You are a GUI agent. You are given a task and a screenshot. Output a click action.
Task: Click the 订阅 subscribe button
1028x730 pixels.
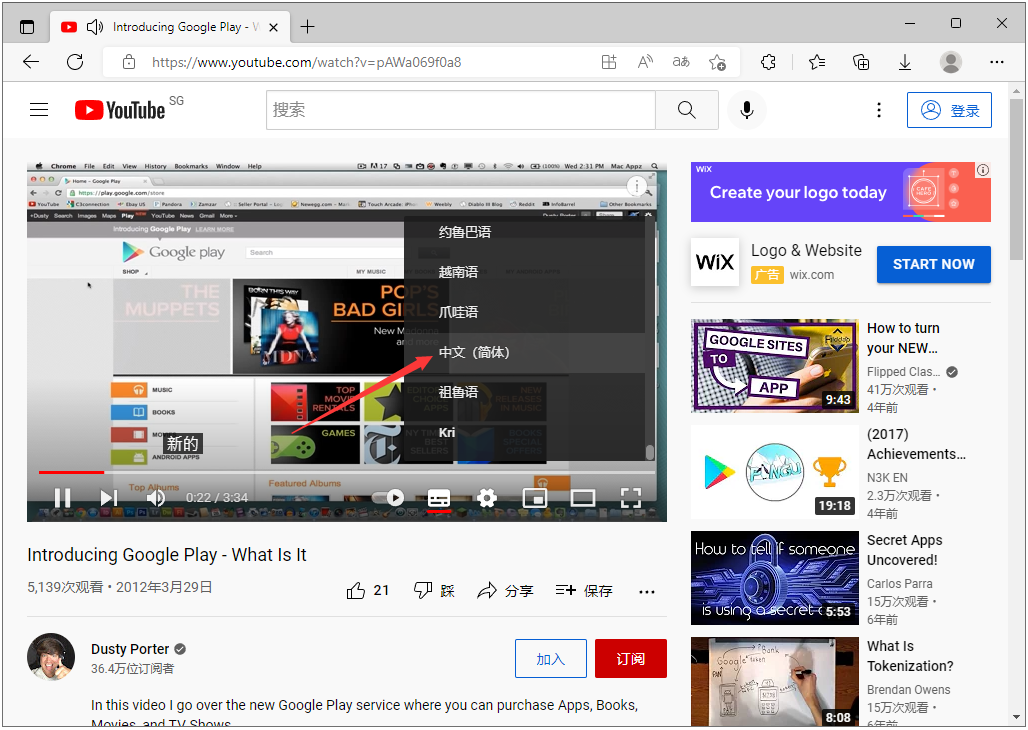click(x=631, y=659)
